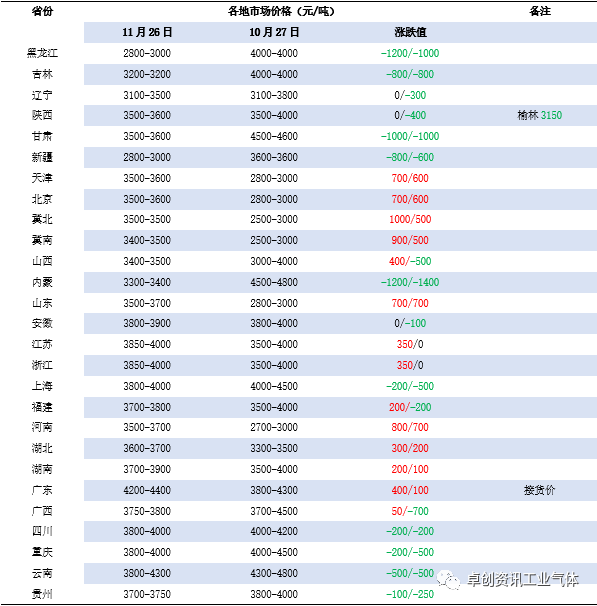
Task: Select the 4500-4800 October price for 内蒙
Action: (x=274, y=282)
